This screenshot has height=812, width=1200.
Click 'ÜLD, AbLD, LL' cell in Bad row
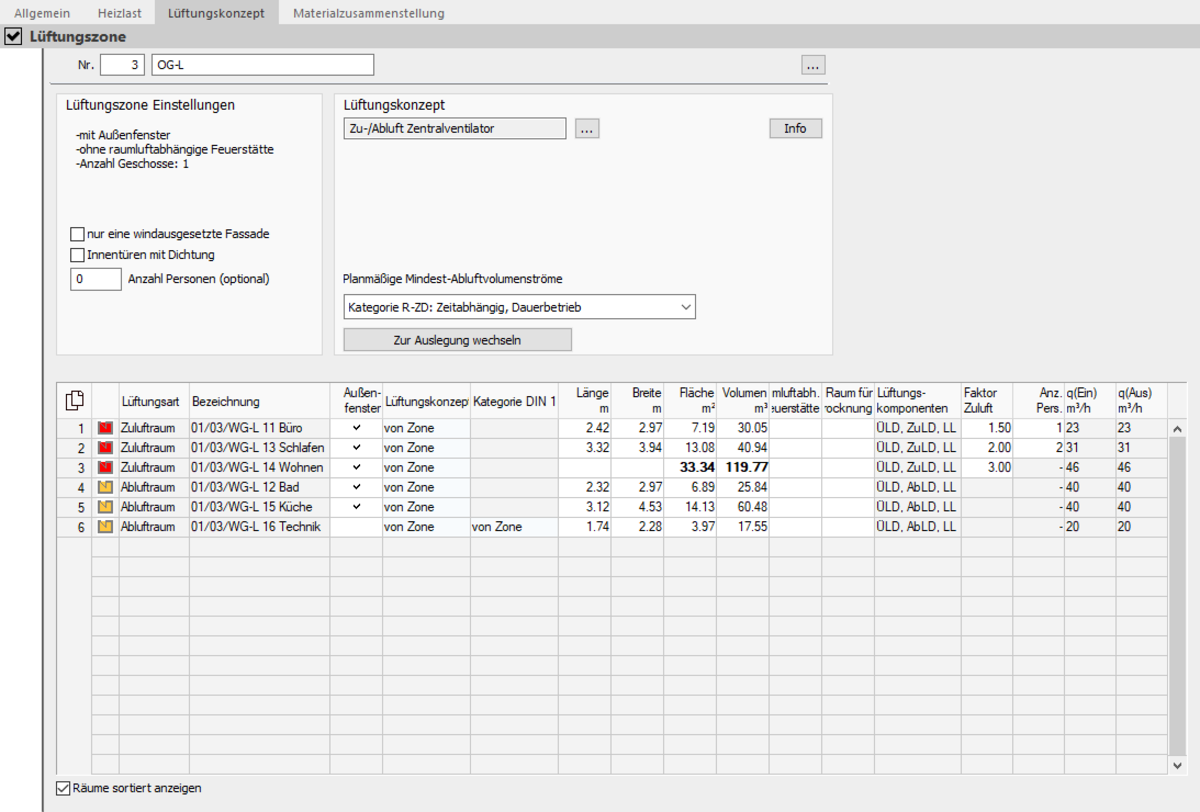(916, 487)
